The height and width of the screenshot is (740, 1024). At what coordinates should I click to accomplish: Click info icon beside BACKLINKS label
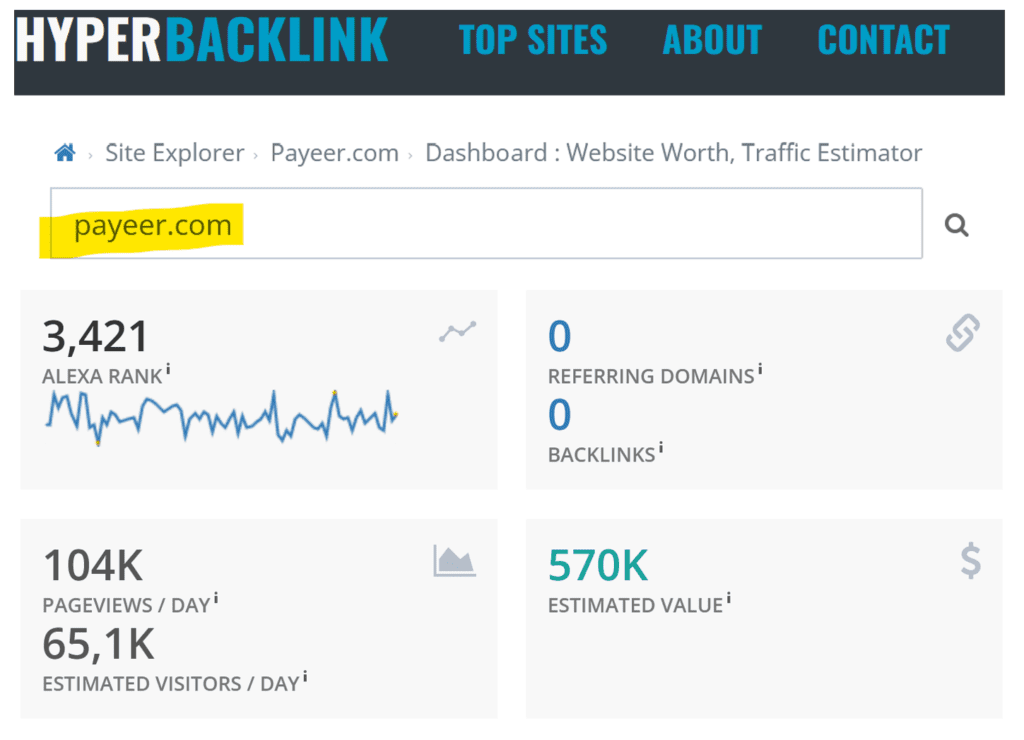coord(661,449)
